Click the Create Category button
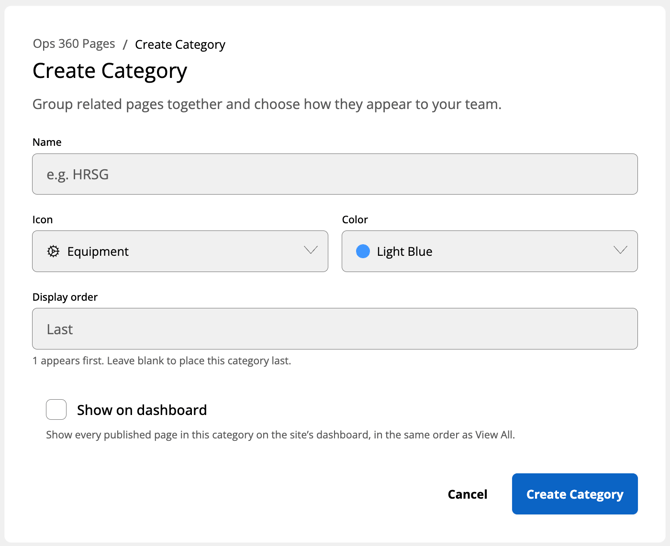 point(575,494)
